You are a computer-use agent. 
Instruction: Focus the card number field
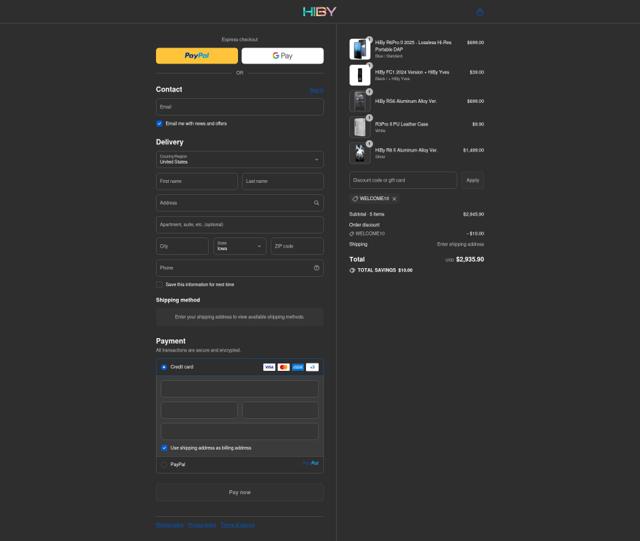(240, 389)
